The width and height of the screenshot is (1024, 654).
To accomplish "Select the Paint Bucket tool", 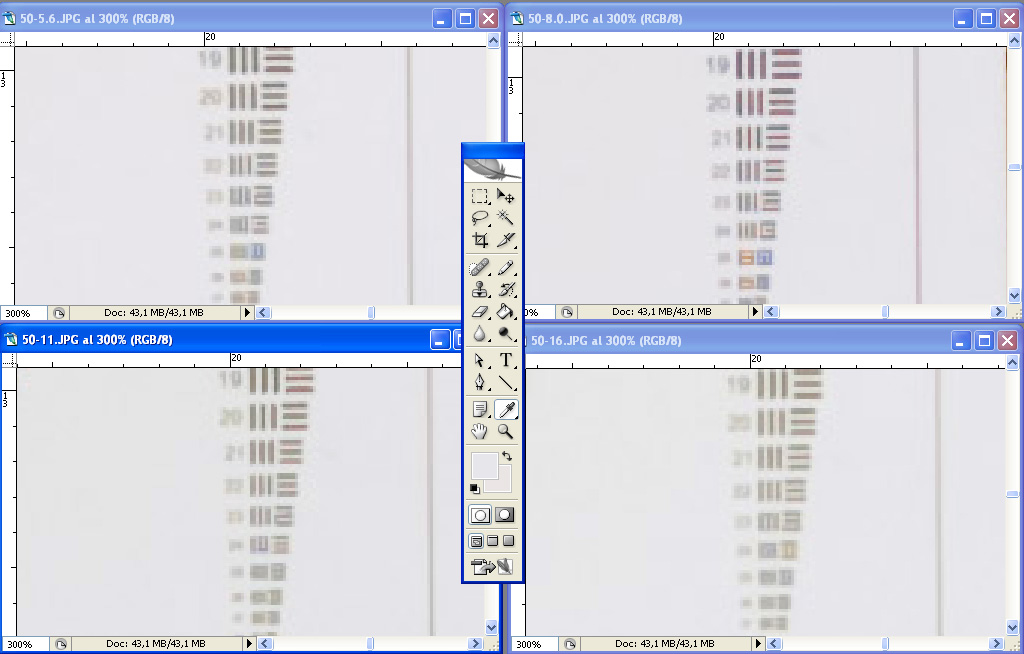I will tap(506, 312).
